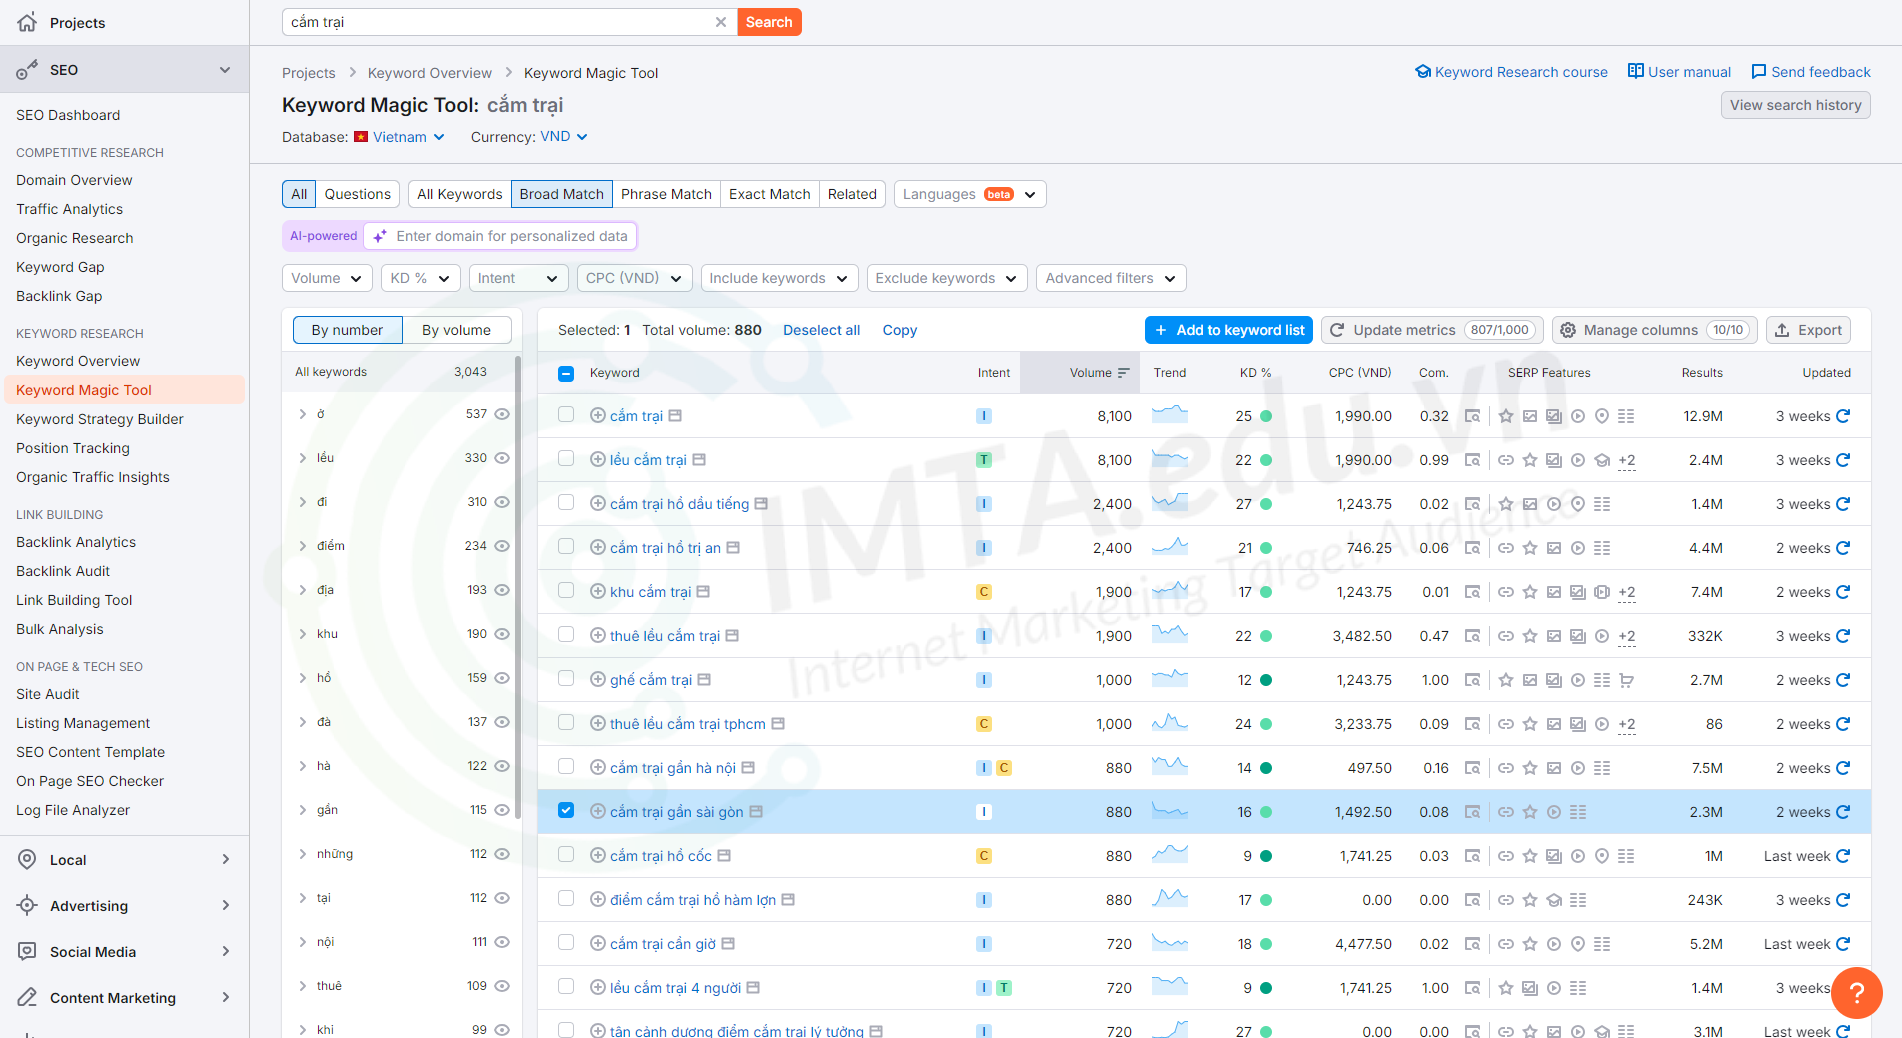
Task: Click star SERP feature icon in cắm trại row
Action: [x=1506, y=416]
